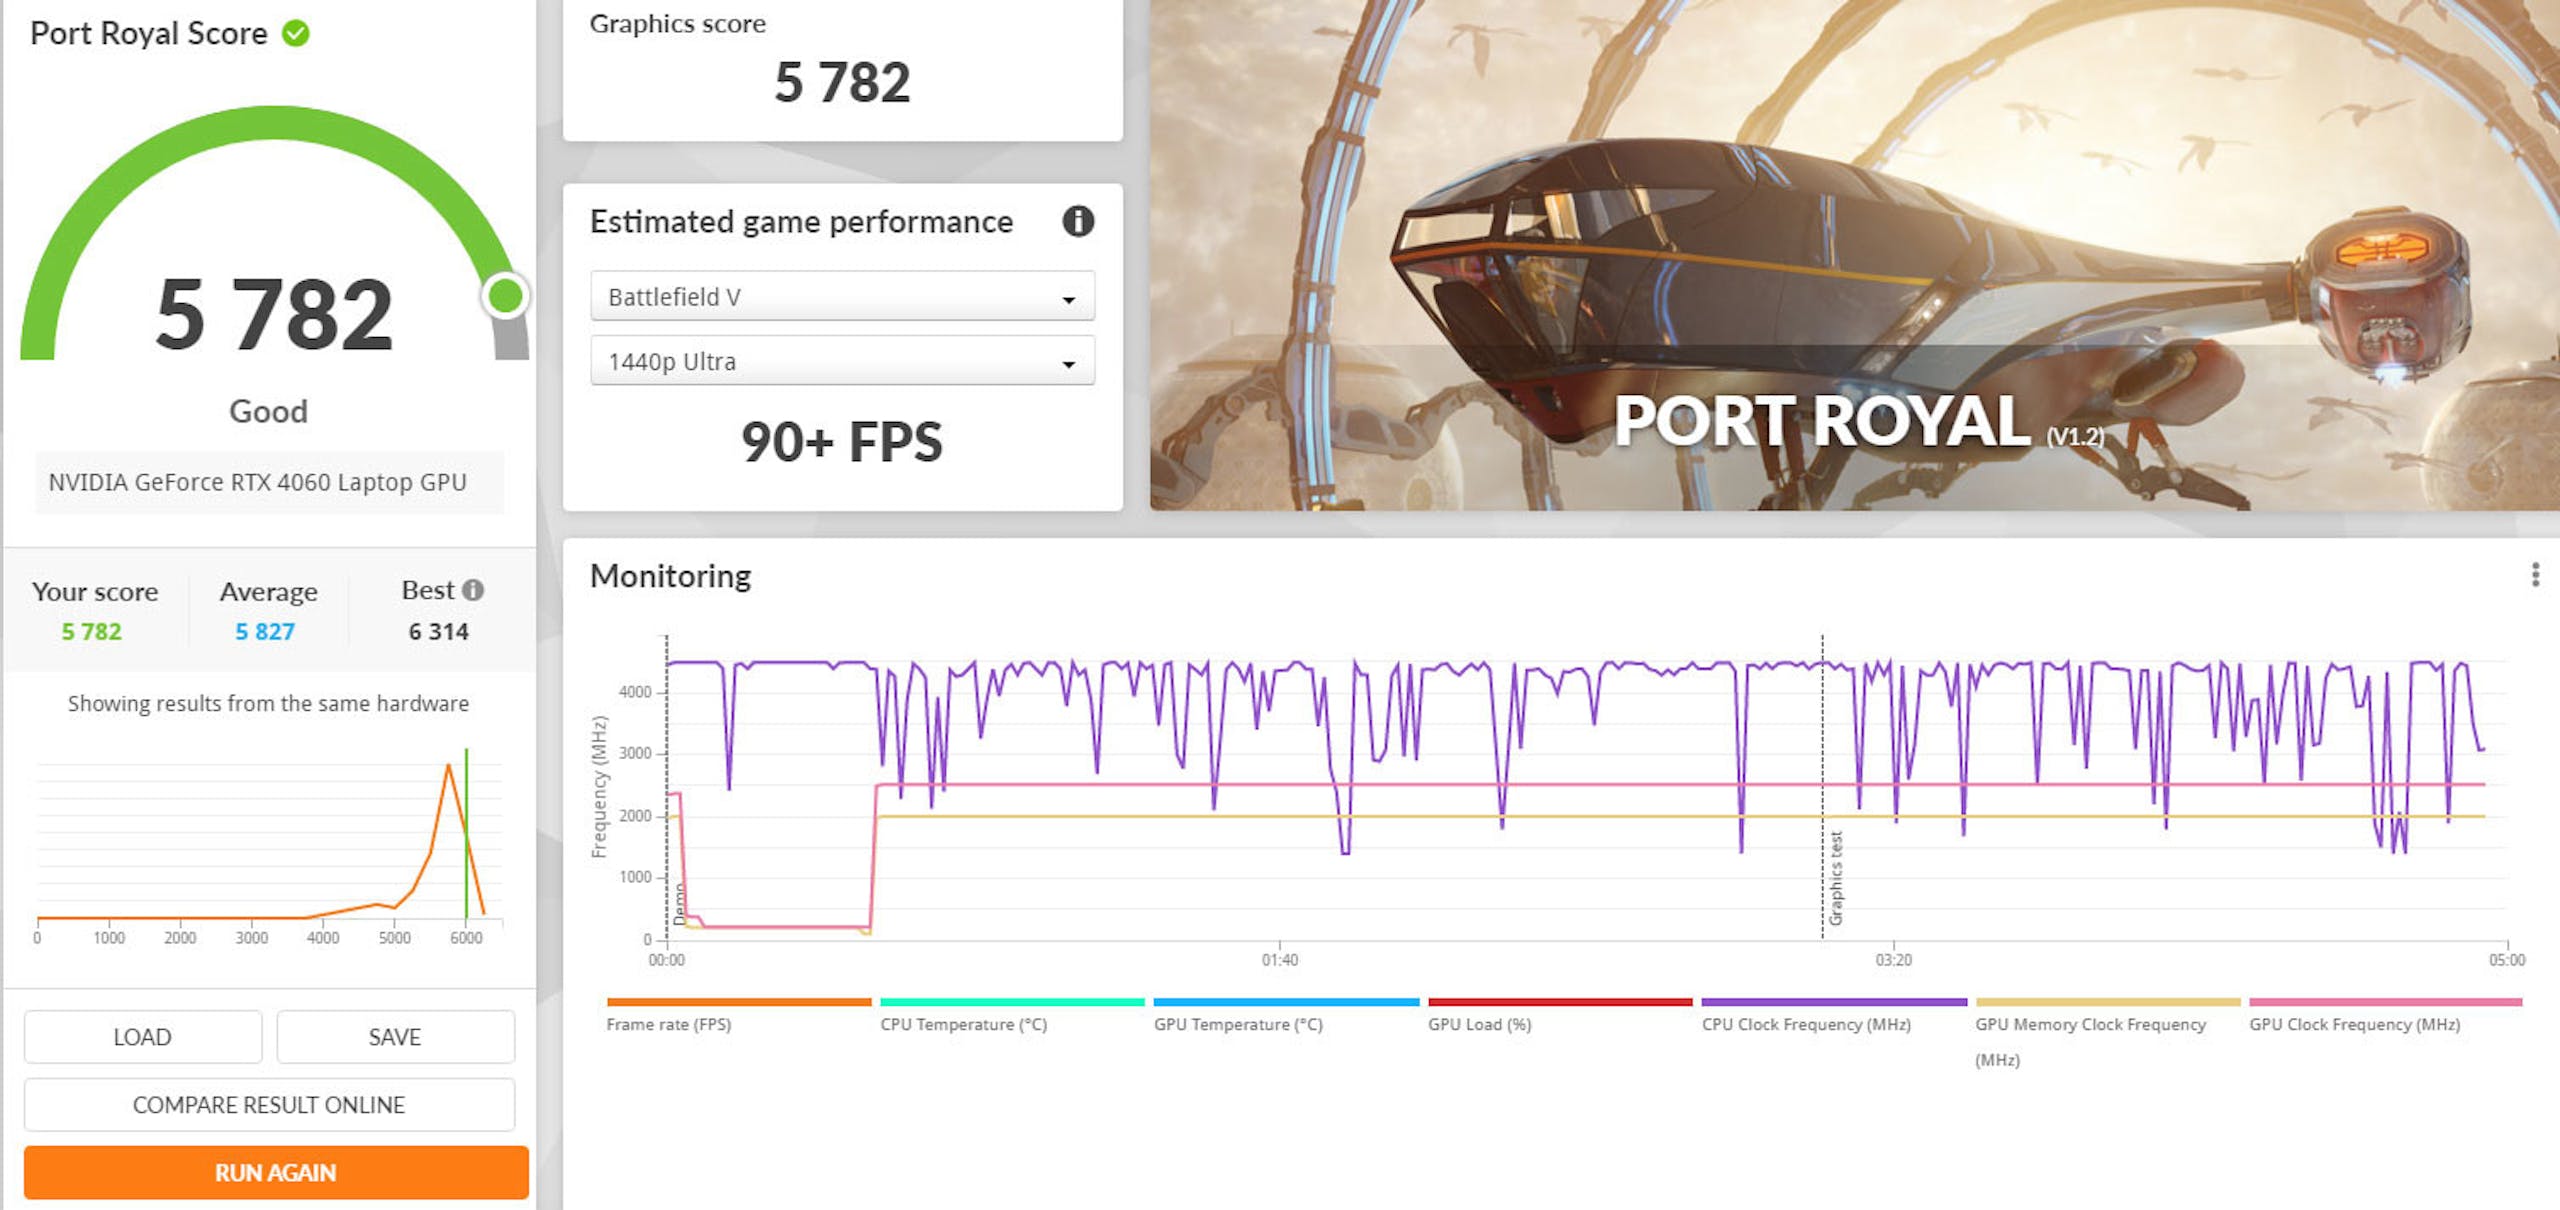The height and width of the screenshot is (1210, 2560).
Task: Click the green validated checkmark icon
Action: click(x=296, y=33)
